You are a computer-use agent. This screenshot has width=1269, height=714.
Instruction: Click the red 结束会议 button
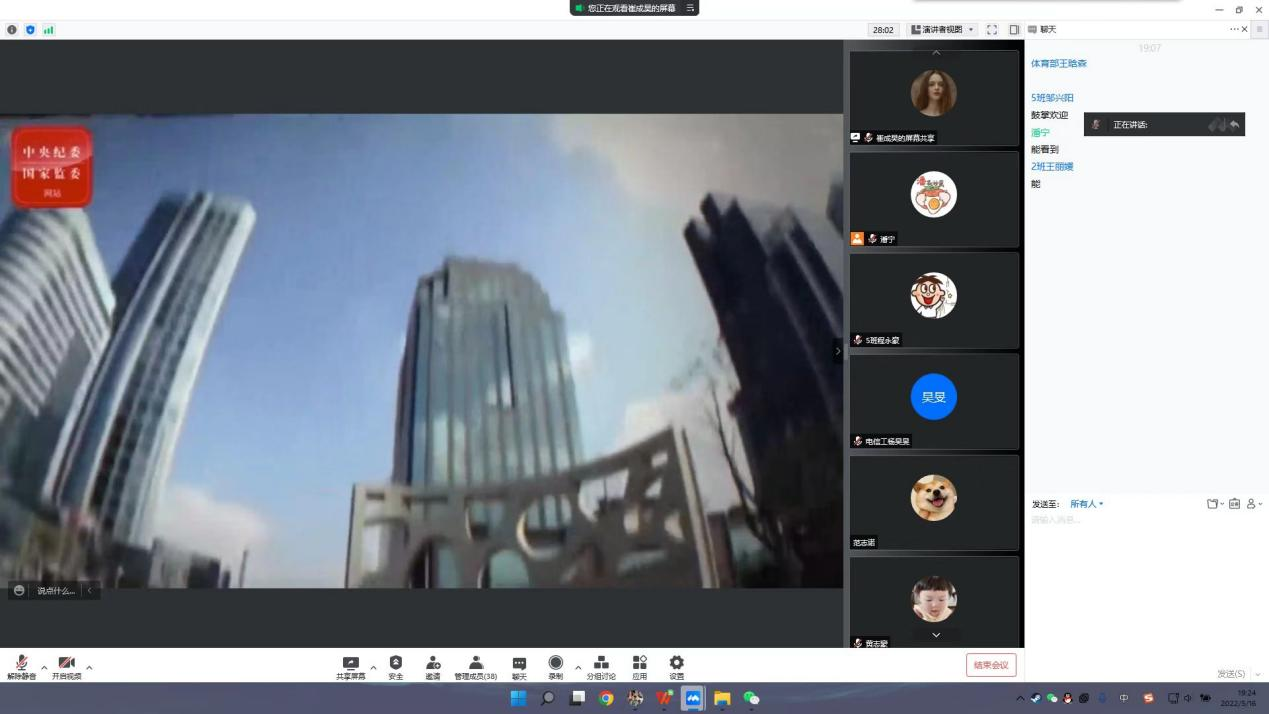click(x=991, y=665)
